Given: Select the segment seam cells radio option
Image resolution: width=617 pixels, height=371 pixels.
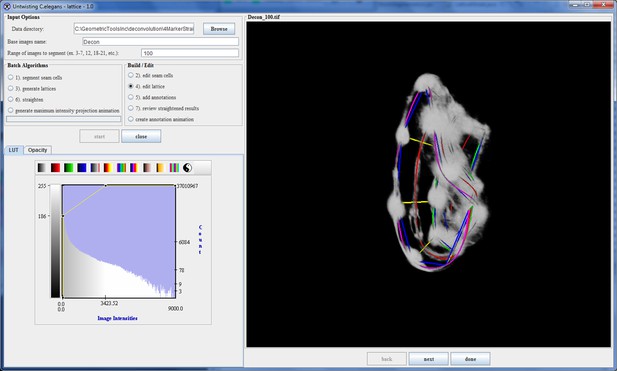Looking at the screenshot, I should tap(11, 78).
